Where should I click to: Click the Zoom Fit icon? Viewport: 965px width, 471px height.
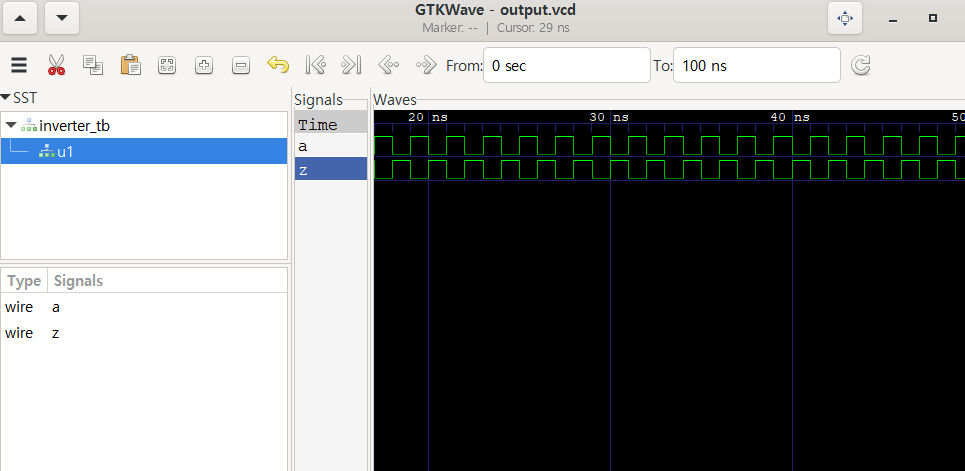(x=167, y=65)
